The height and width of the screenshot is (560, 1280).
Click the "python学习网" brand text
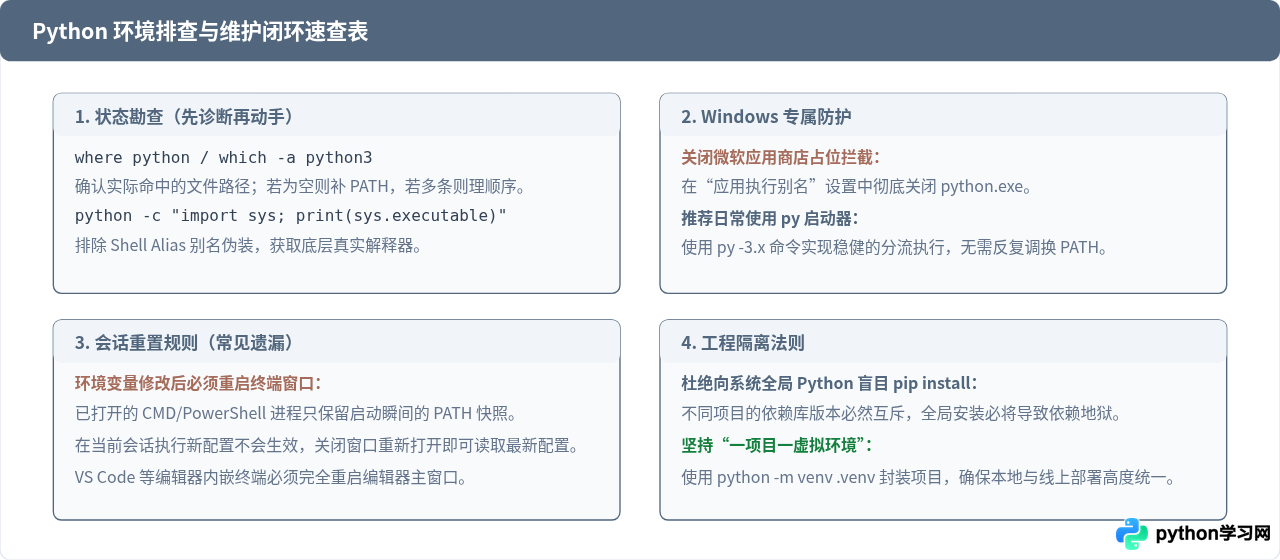pyautogui.click(x=1212, y=534)
